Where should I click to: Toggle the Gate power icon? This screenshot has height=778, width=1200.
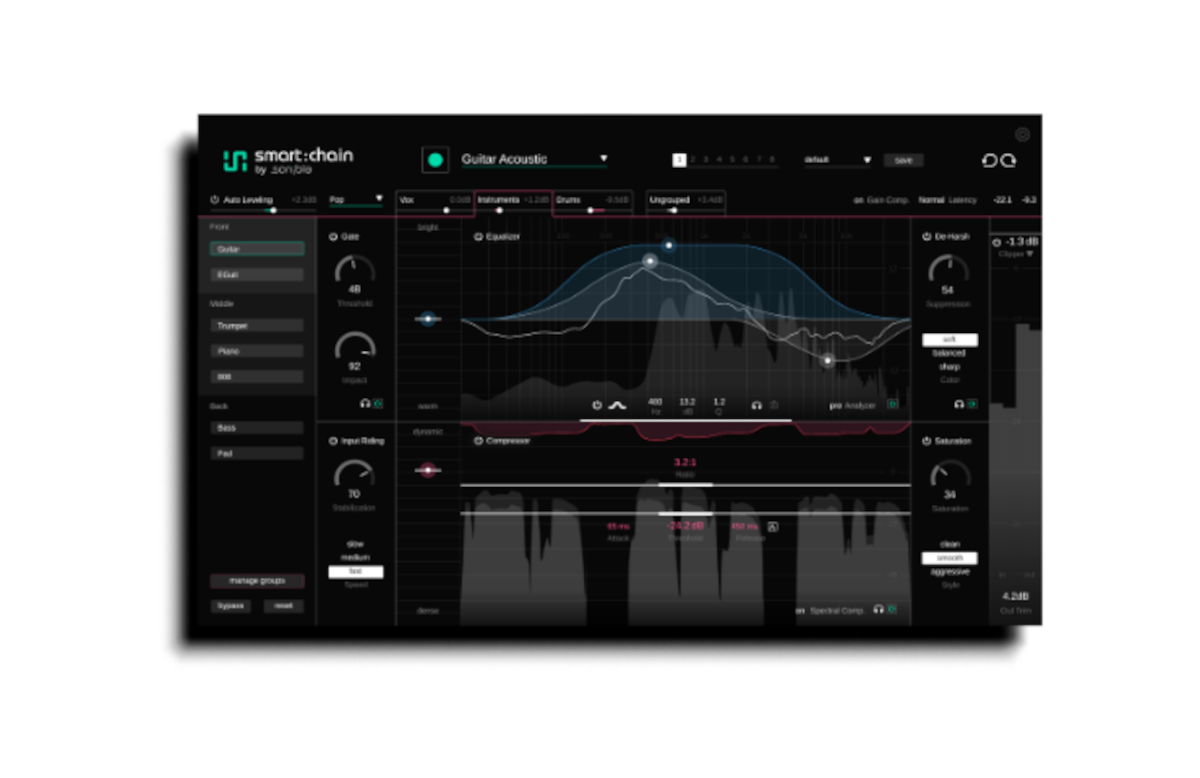(x=333, y=237)
